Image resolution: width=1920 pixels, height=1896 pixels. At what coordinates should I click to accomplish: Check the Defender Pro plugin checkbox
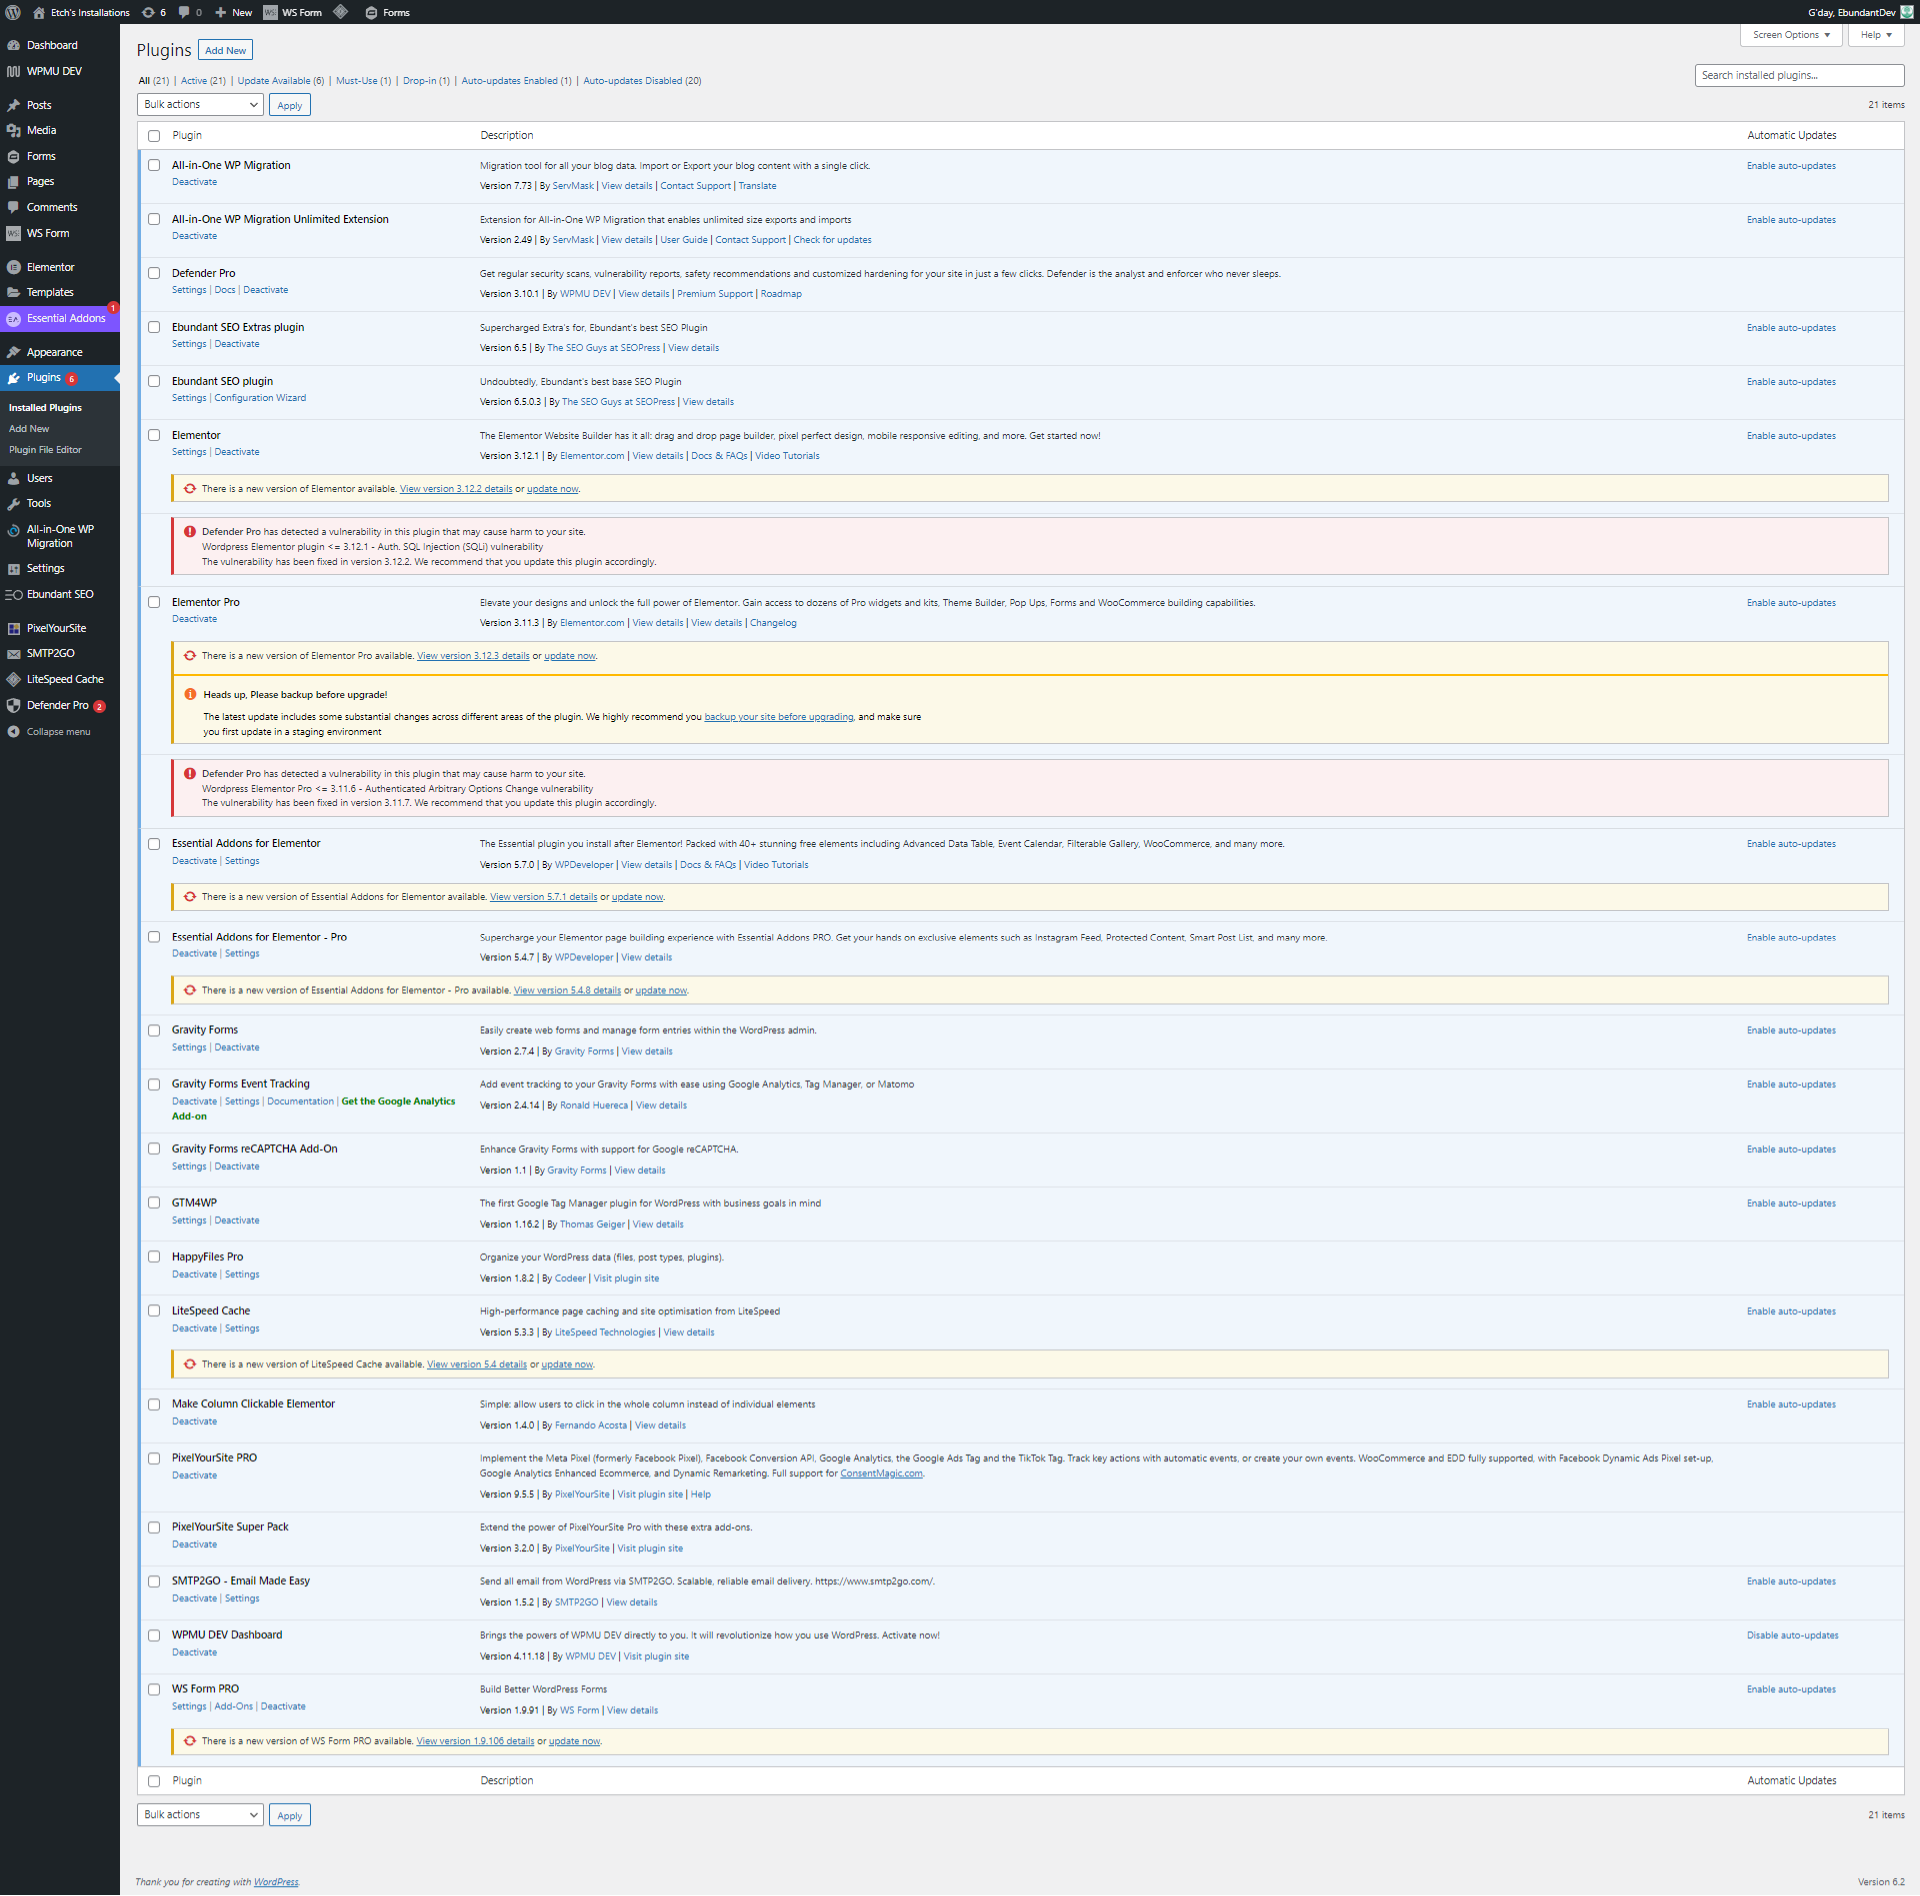pos(154,273)
